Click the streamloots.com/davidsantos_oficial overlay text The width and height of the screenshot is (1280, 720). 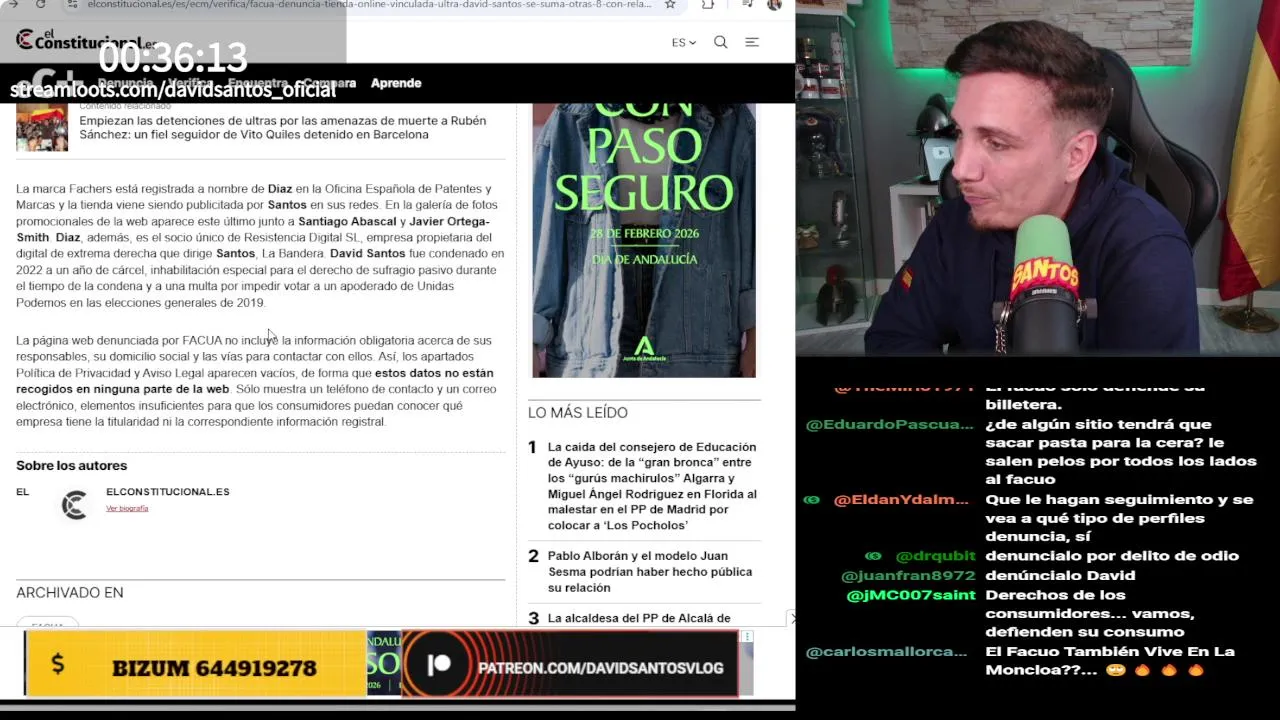(x=173, y=90)
